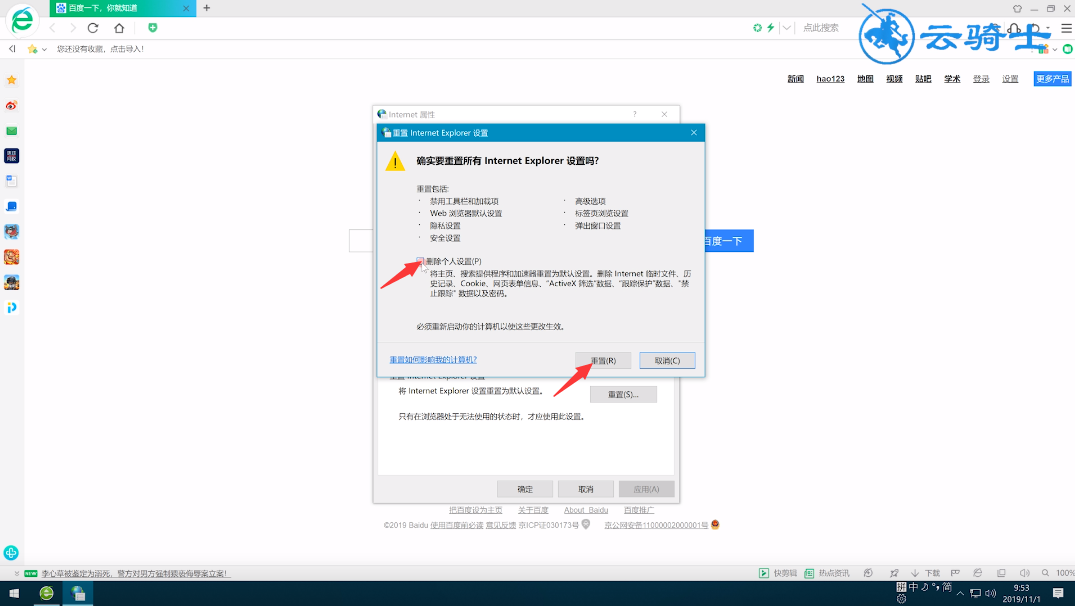1075x606 pixels.
Task: Open a new browser tab
Action: point(206,8)
